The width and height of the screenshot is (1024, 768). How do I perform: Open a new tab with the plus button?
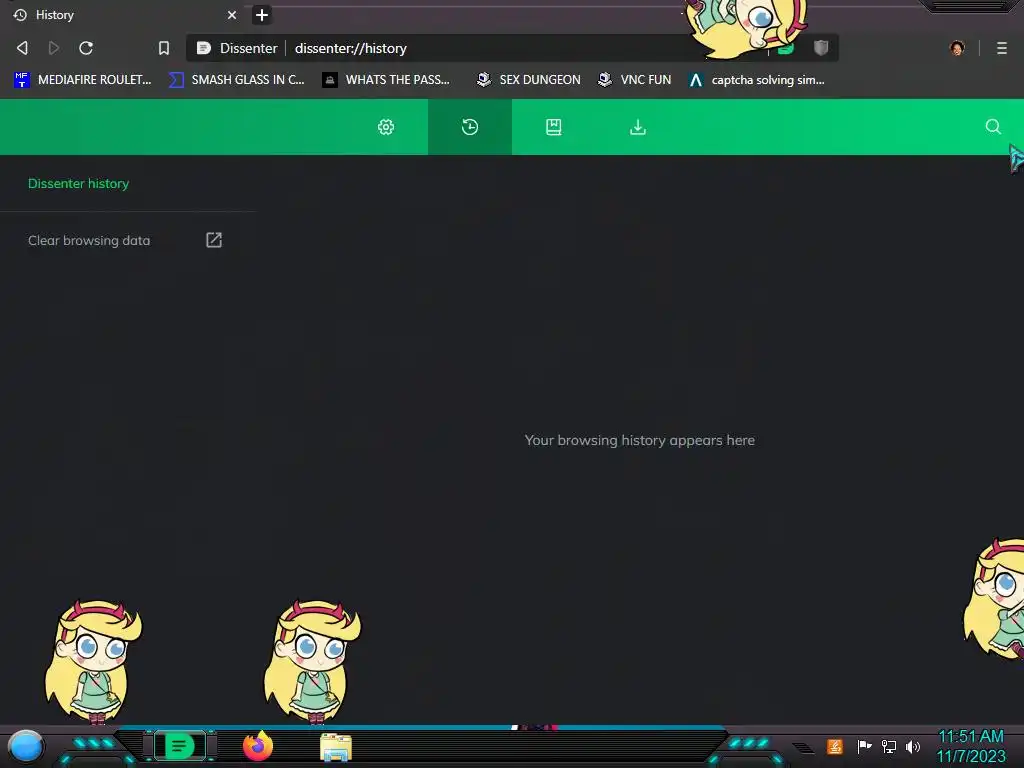[261, 14]
